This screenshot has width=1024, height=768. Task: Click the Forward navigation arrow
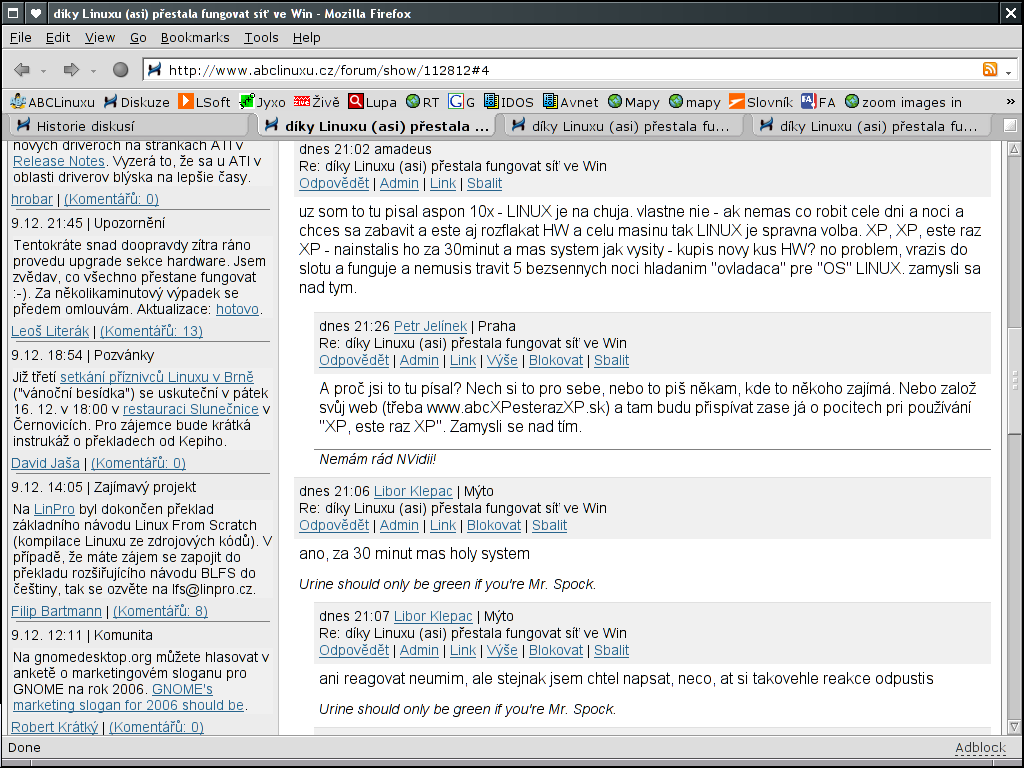click(x=71, y=70)
